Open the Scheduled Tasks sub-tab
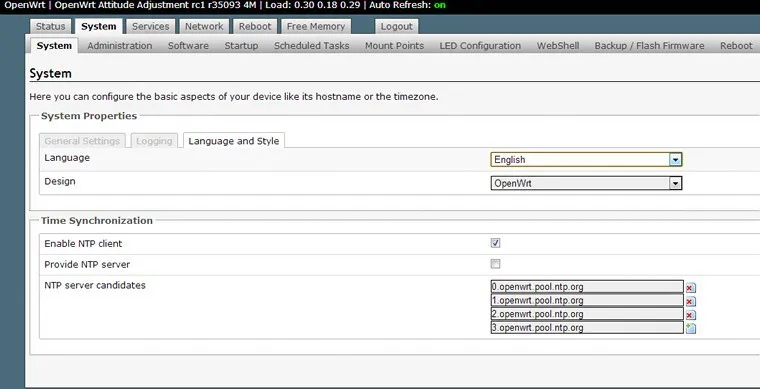 pos(312,46)
